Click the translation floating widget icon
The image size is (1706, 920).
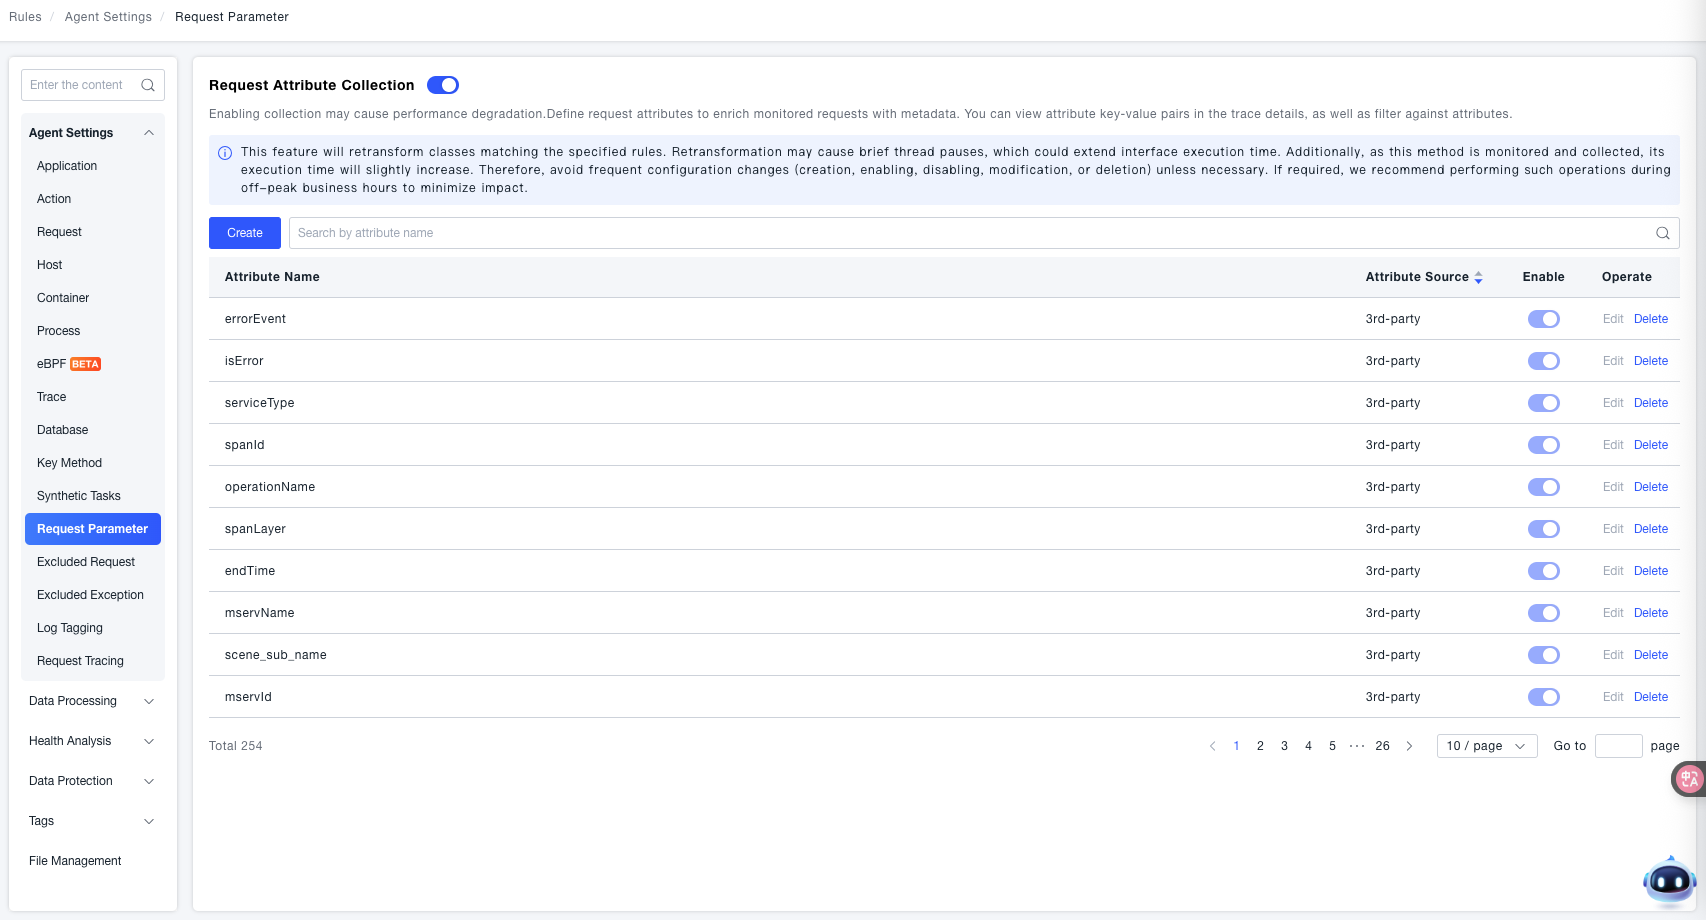[1689, 778]
